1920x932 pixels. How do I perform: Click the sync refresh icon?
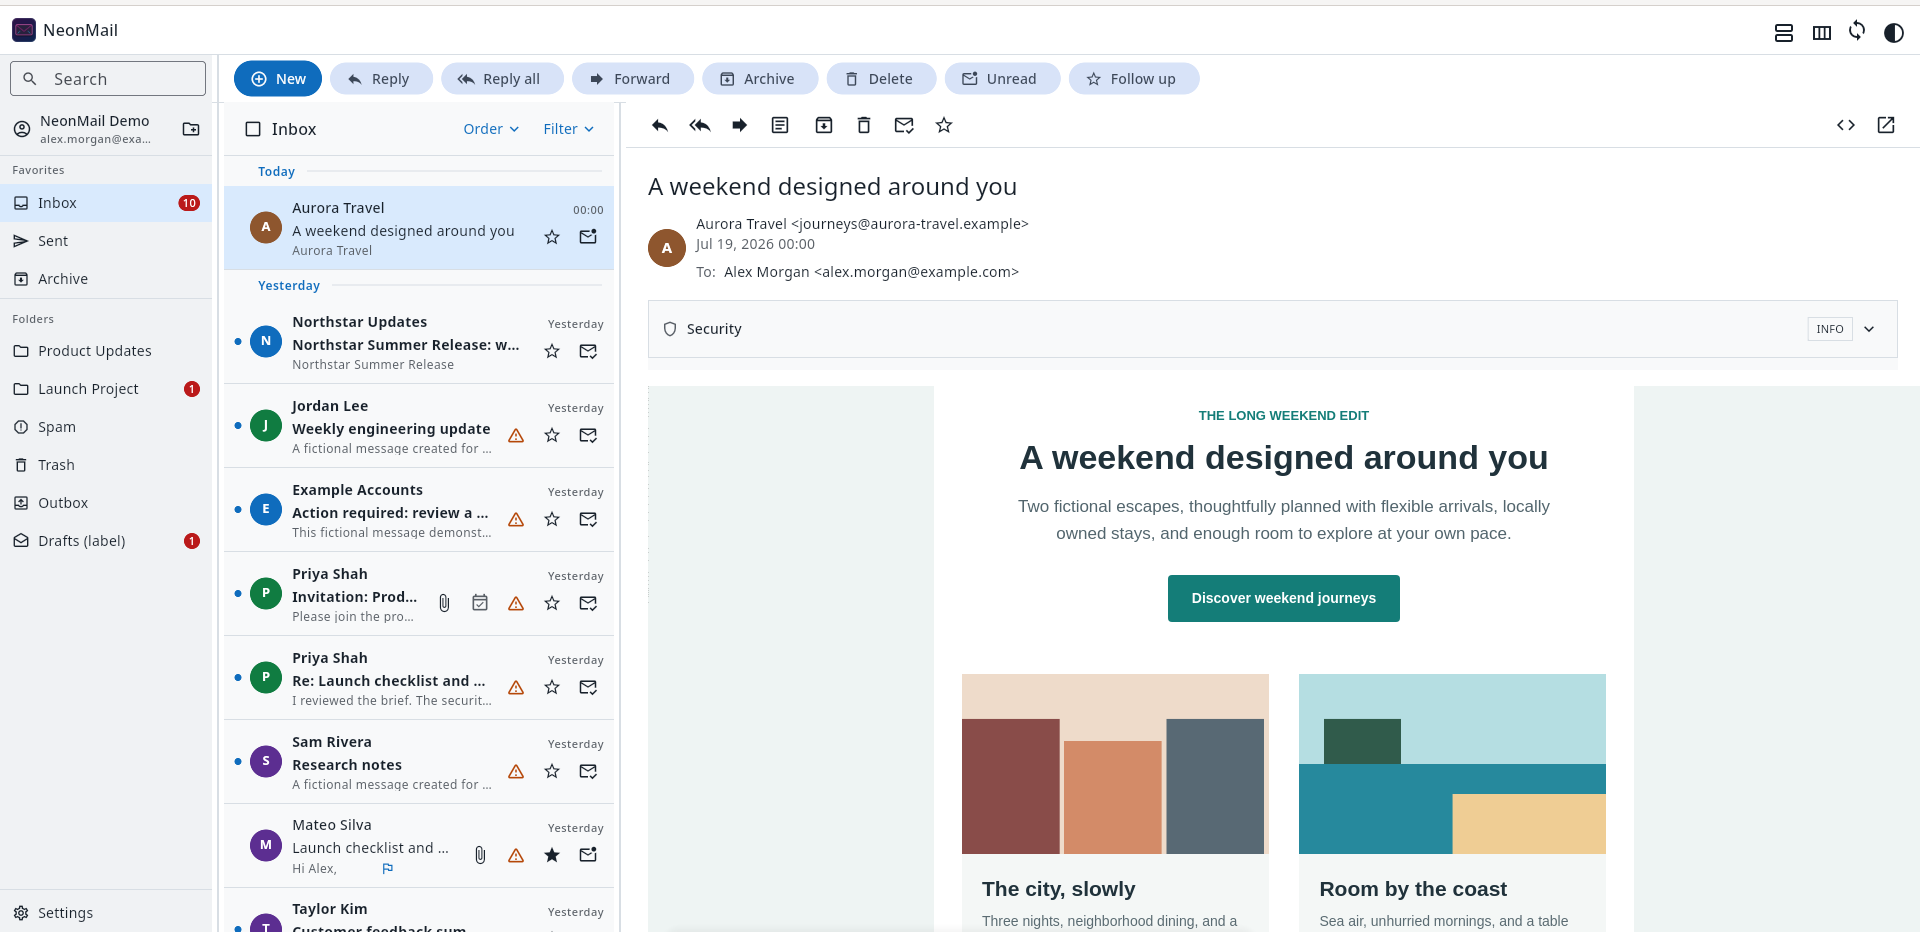[x=1857, y=31]
